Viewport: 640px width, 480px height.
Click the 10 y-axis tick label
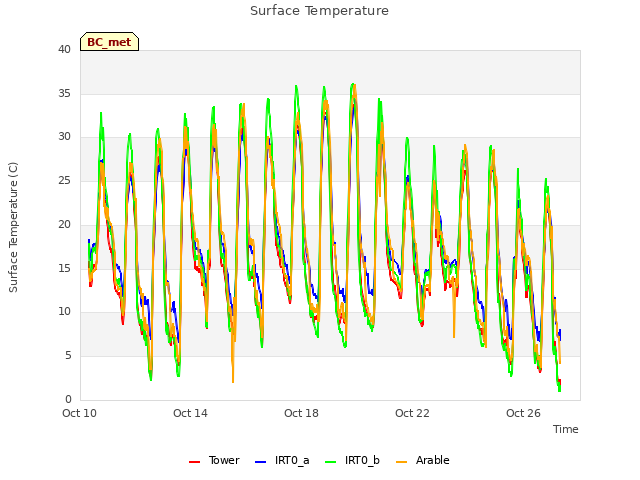pos(64,312)
